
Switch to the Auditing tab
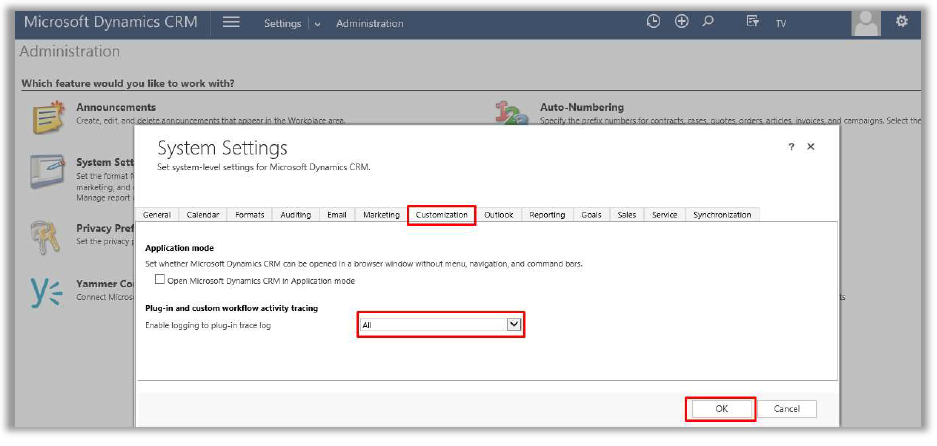[x=295, y=215]
